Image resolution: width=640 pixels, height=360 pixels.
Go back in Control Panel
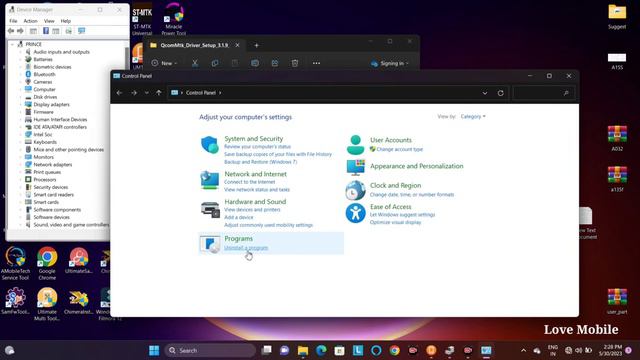pos(119,93)
